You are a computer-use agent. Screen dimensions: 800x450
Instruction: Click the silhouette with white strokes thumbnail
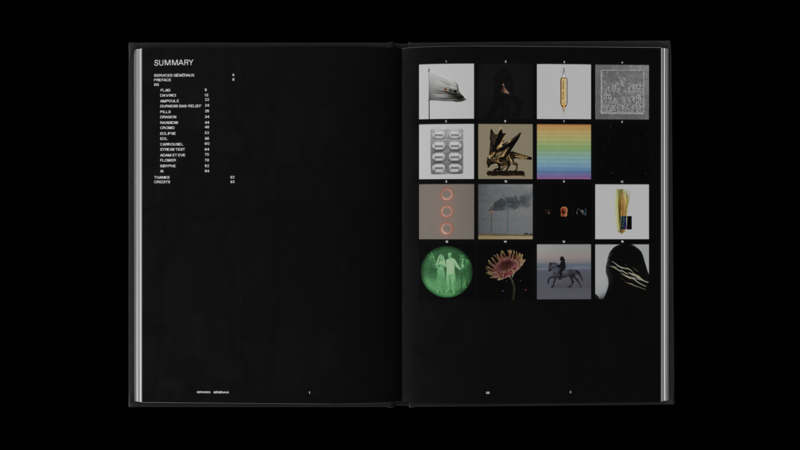pos(622,271)
